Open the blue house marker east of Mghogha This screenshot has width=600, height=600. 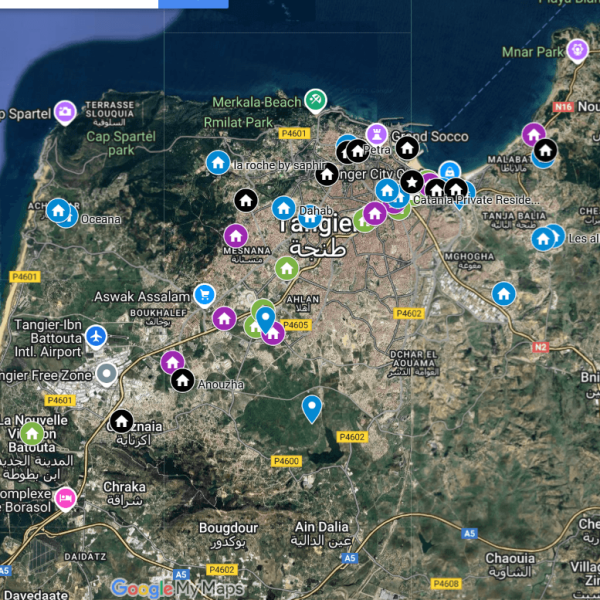(x=503, y=294)
